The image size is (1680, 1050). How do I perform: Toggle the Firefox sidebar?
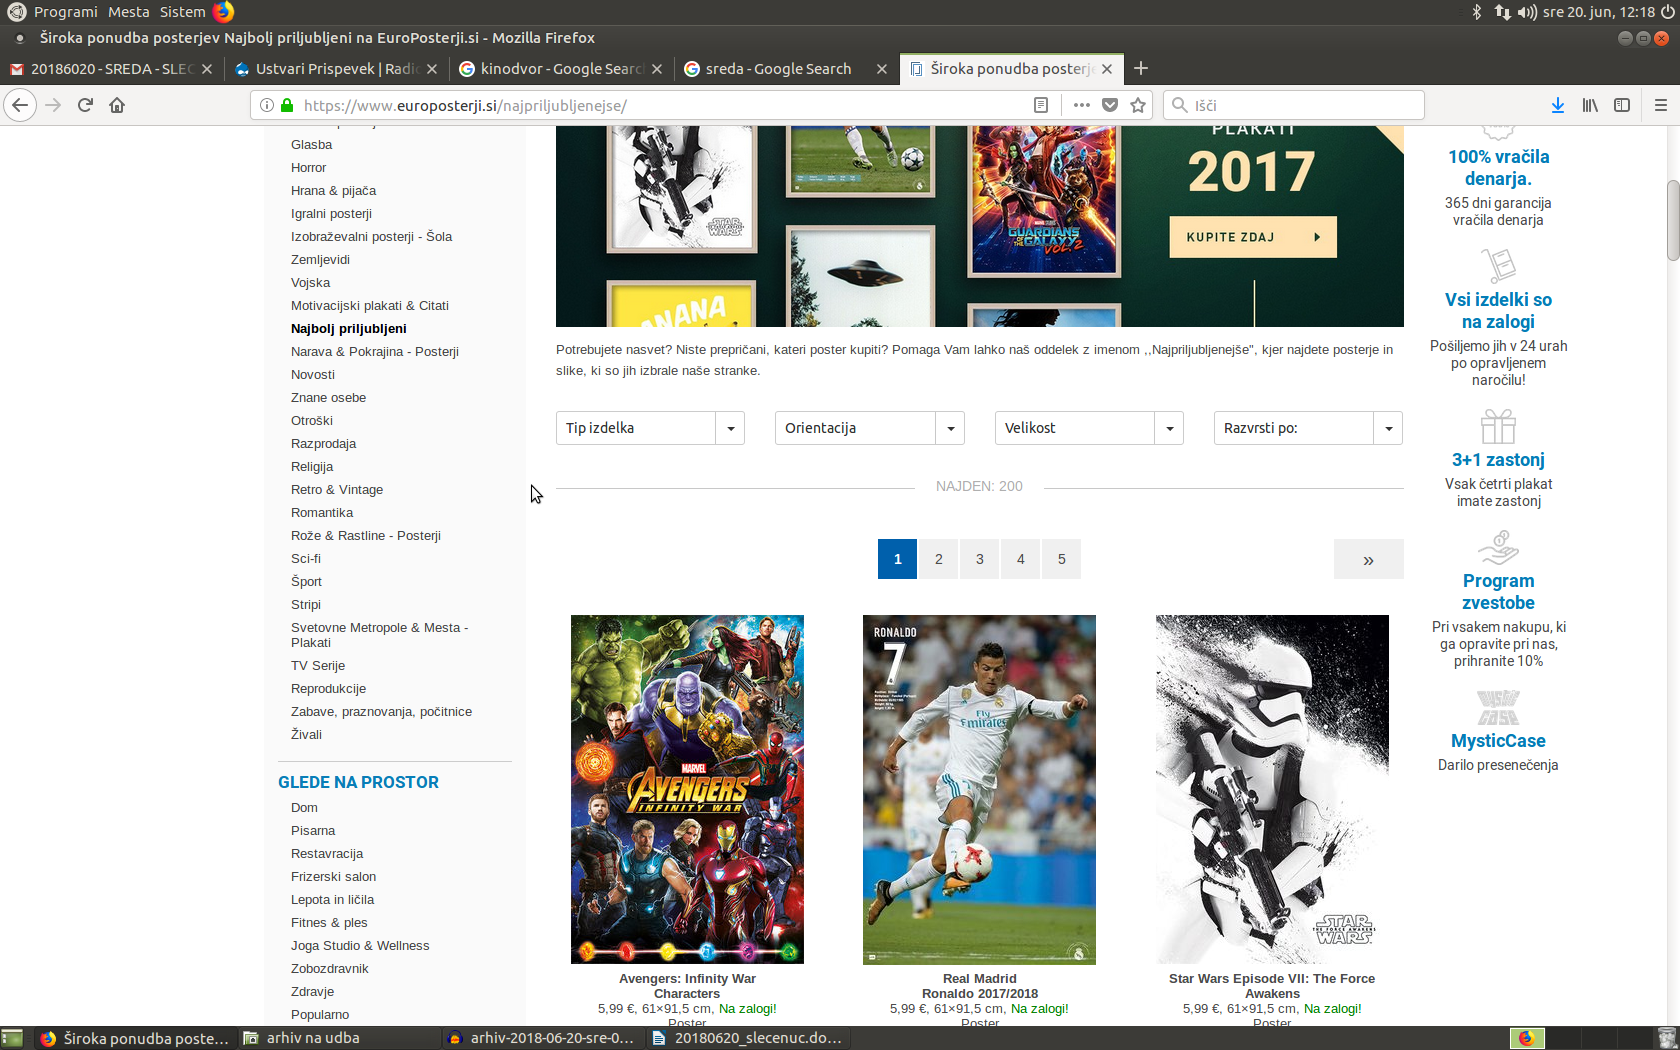[x=1622, y=105]
